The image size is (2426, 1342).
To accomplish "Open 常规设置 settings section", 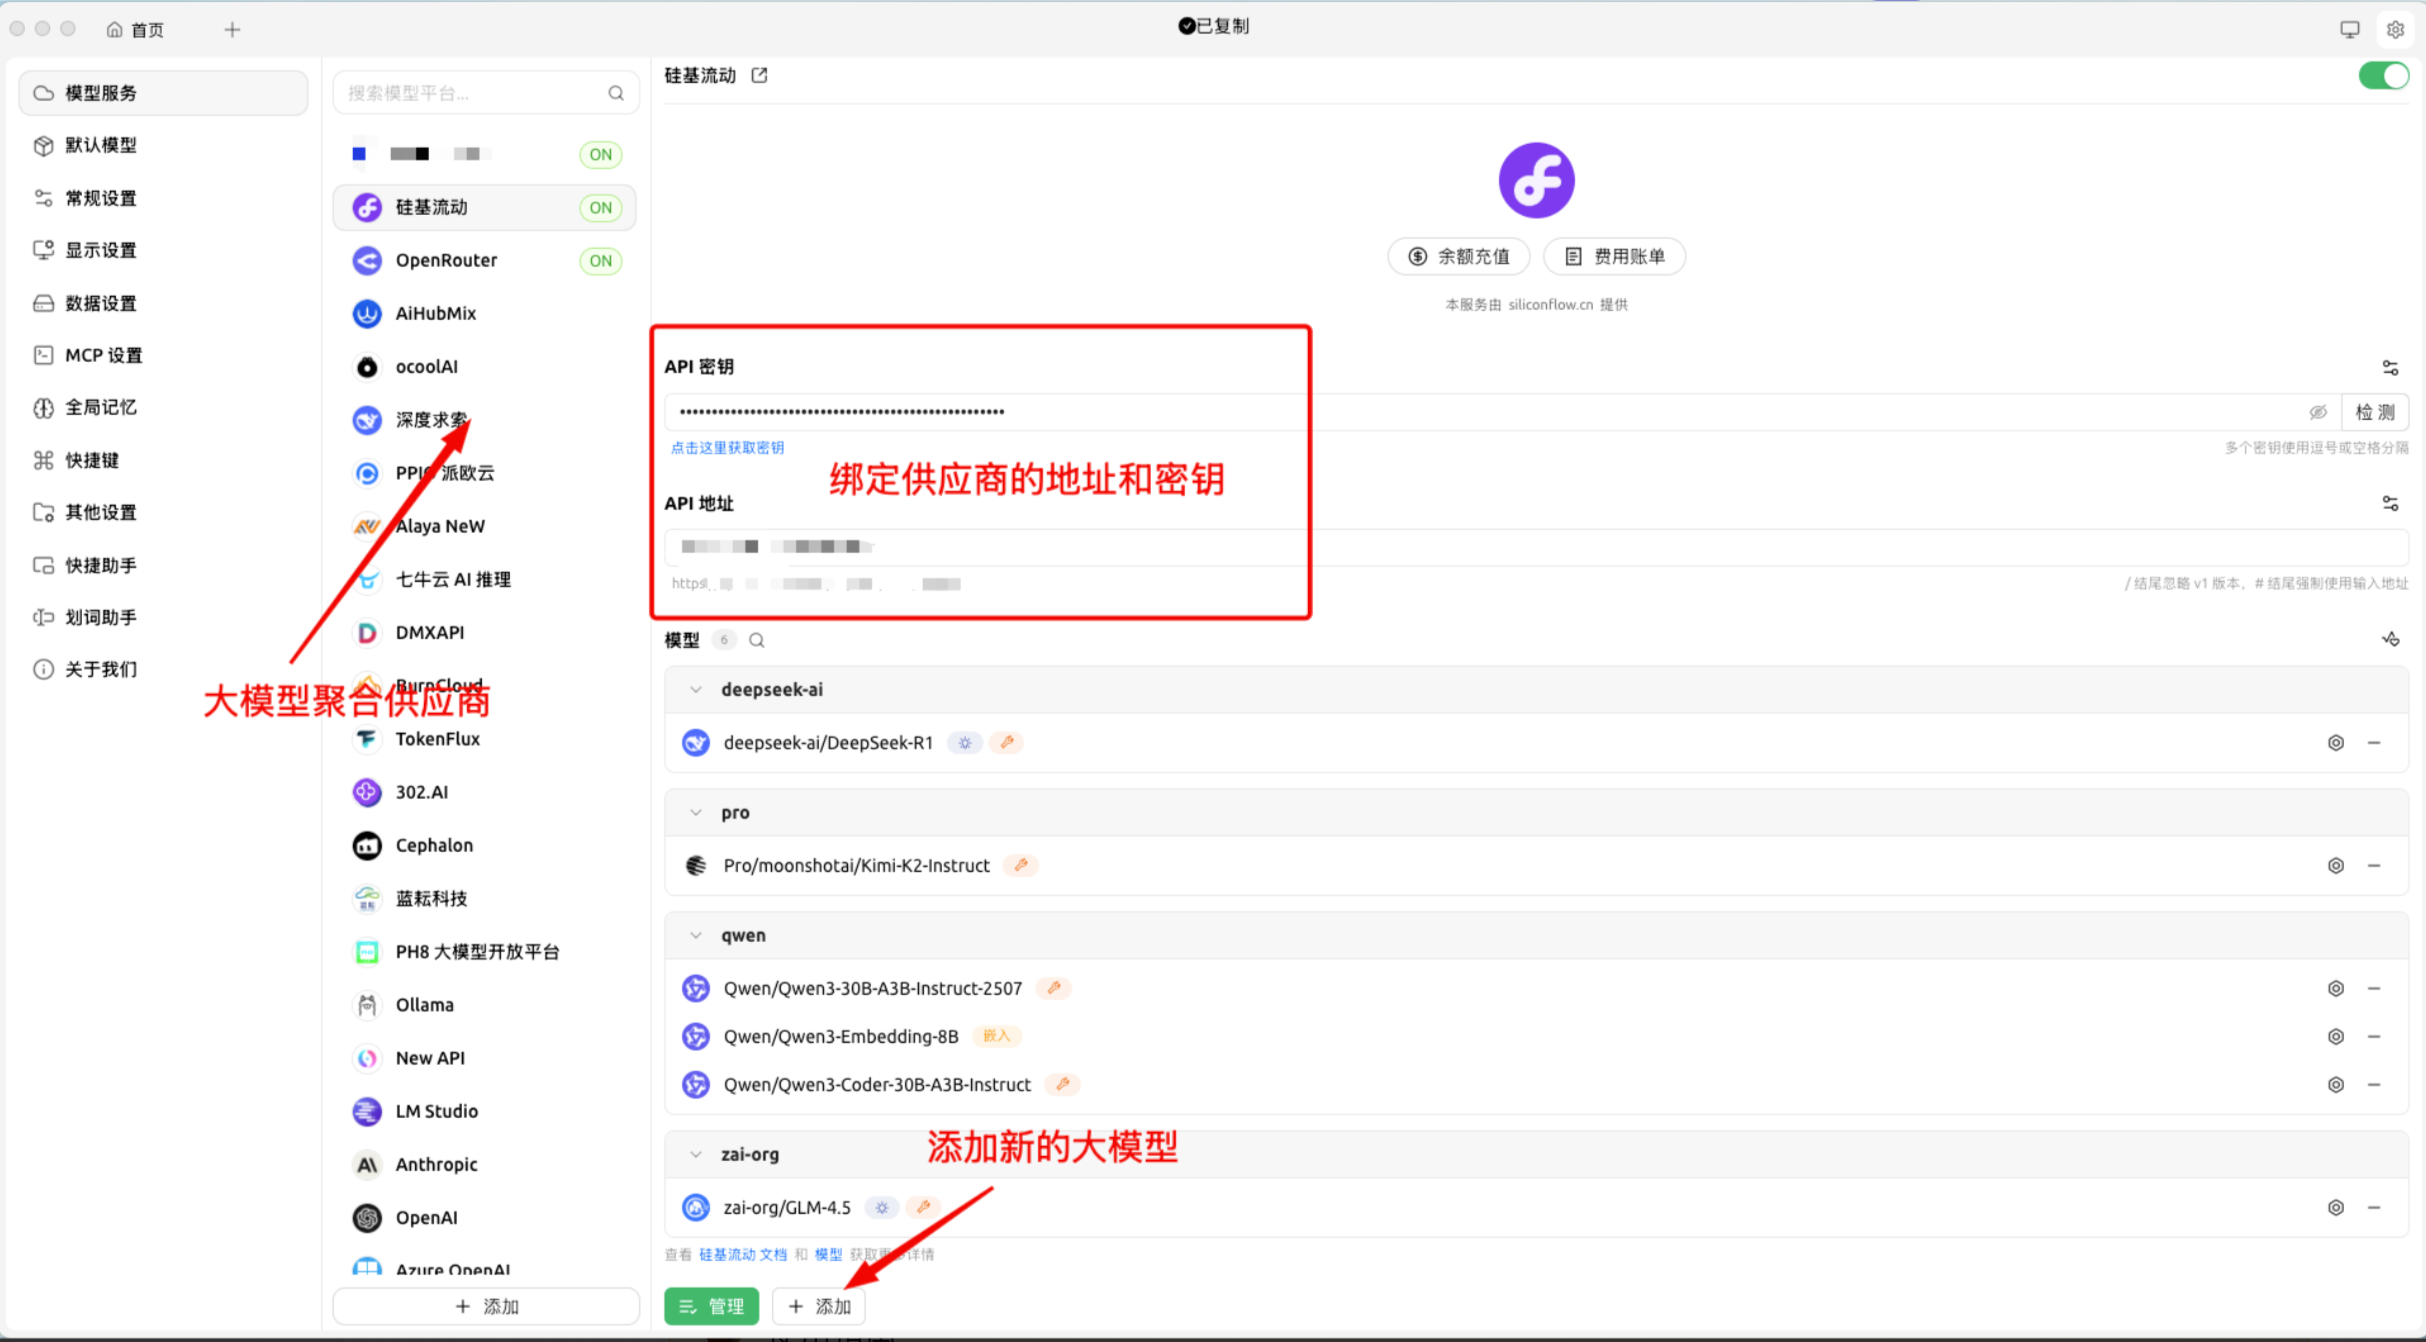I will tap(163, 198).
